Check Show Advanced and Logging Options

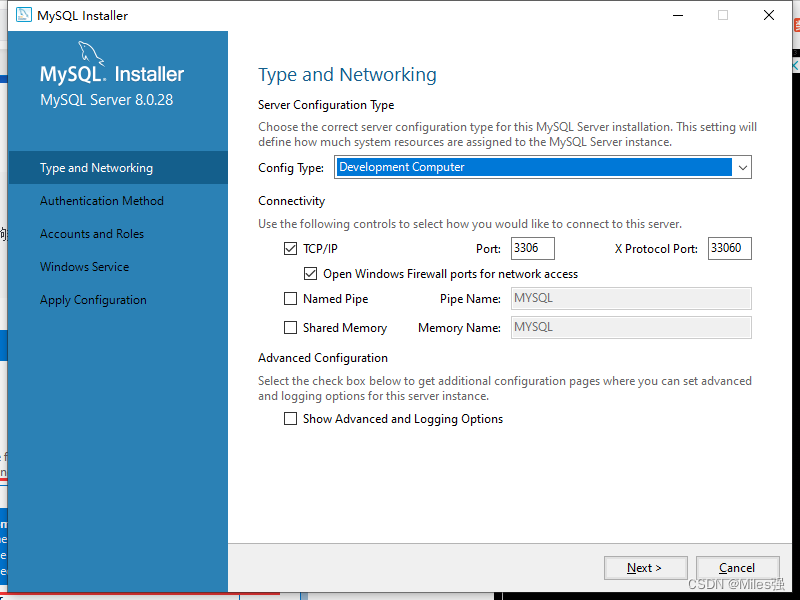click(x=290, y=419)
